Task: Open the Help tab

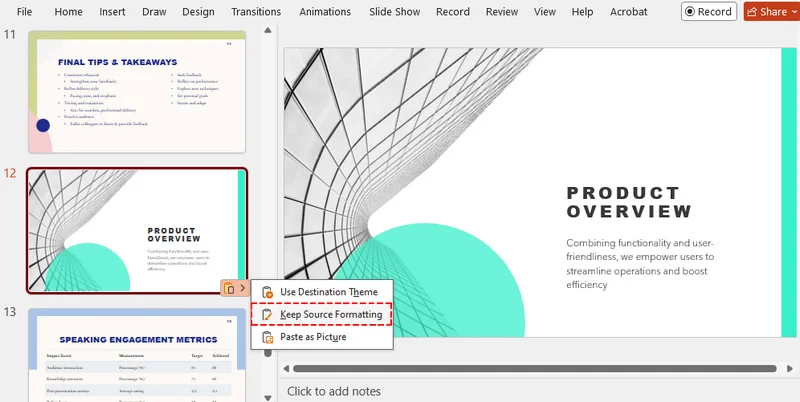Action: (x=582, y=11)
